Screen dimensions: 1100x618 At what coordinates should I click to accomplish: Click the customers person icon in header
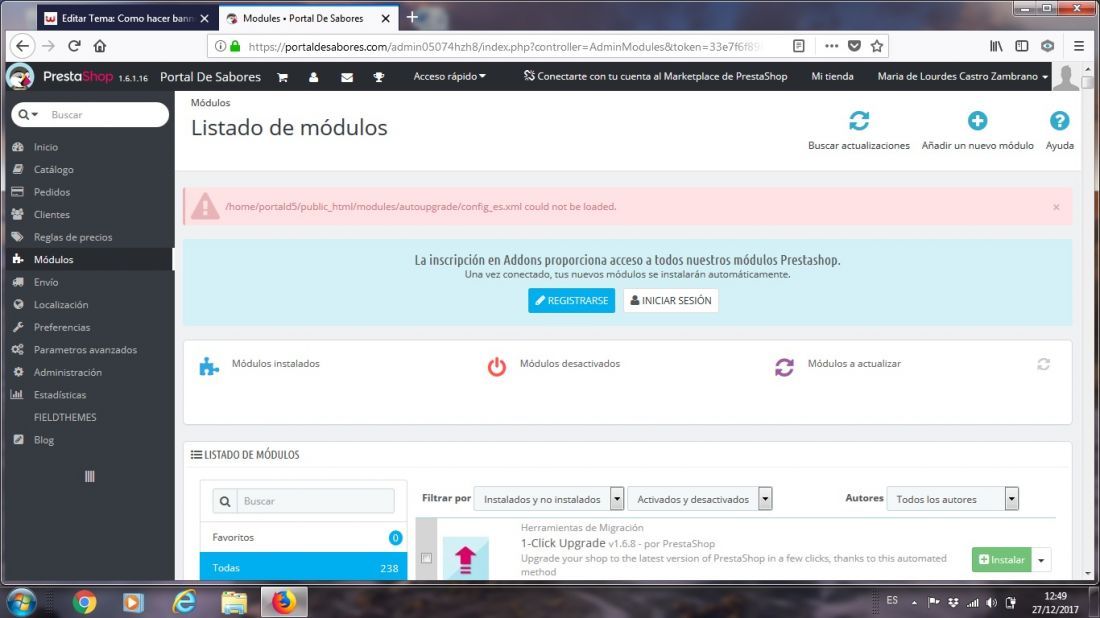[314, 77]
